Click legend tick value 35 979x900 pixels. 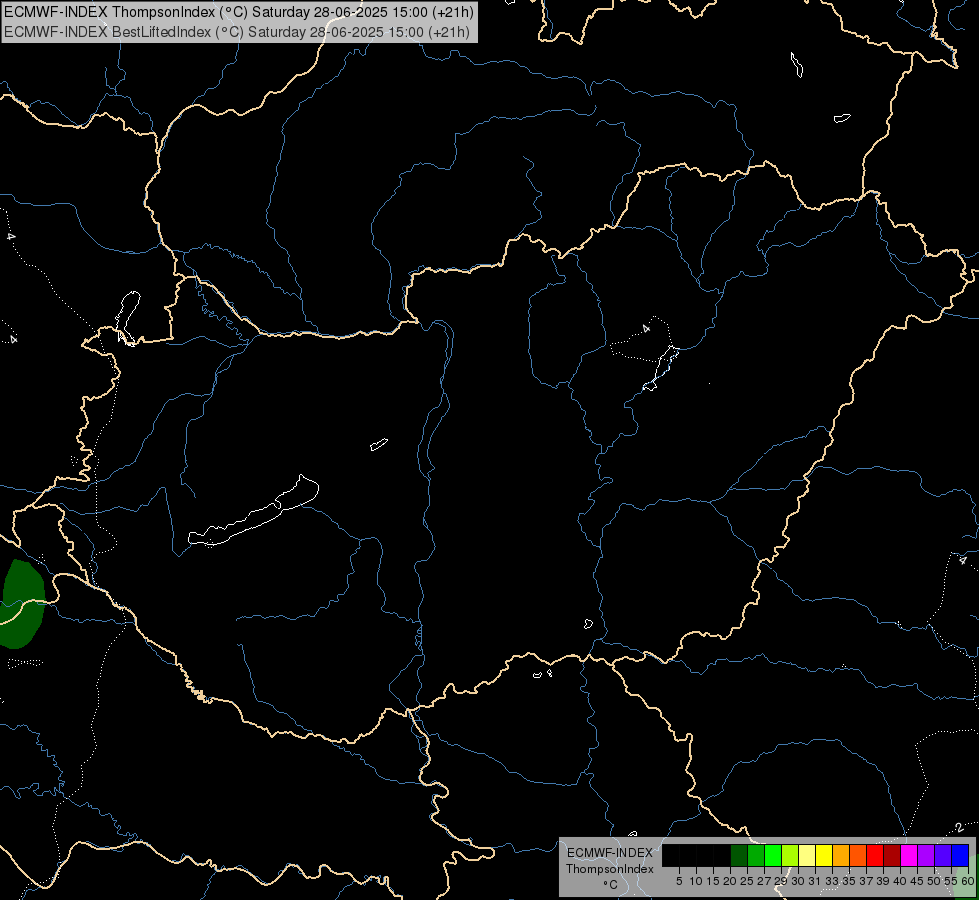849,881
